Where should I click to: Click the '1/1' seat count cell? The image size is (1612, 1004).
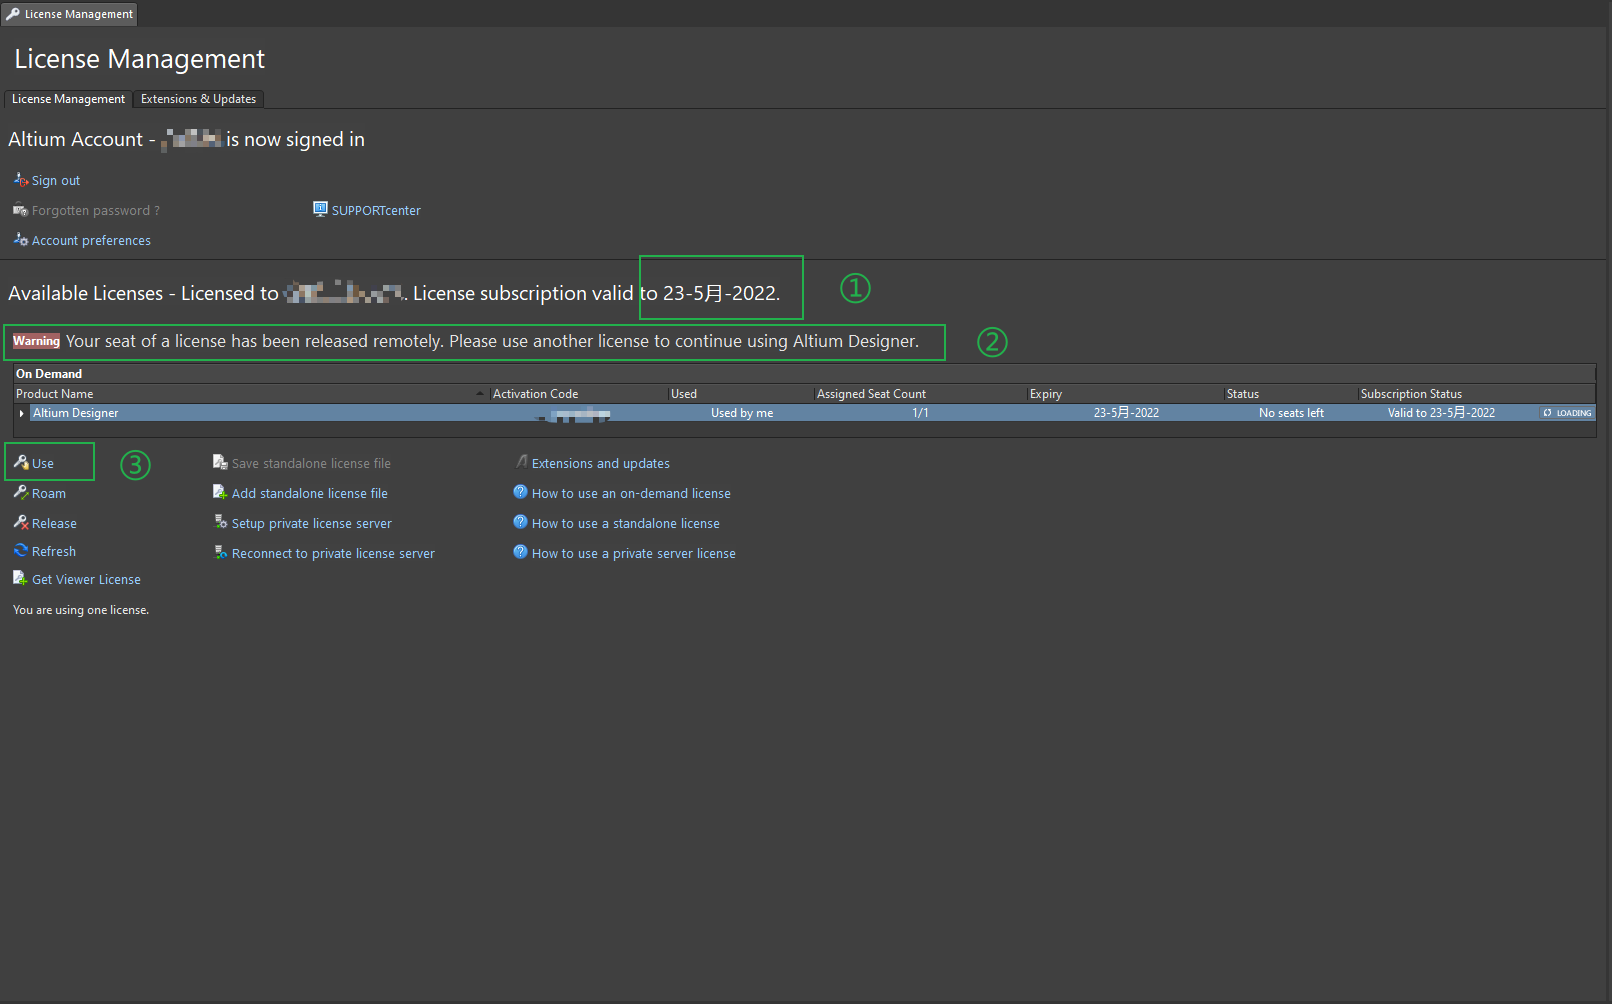coord(920,413)
